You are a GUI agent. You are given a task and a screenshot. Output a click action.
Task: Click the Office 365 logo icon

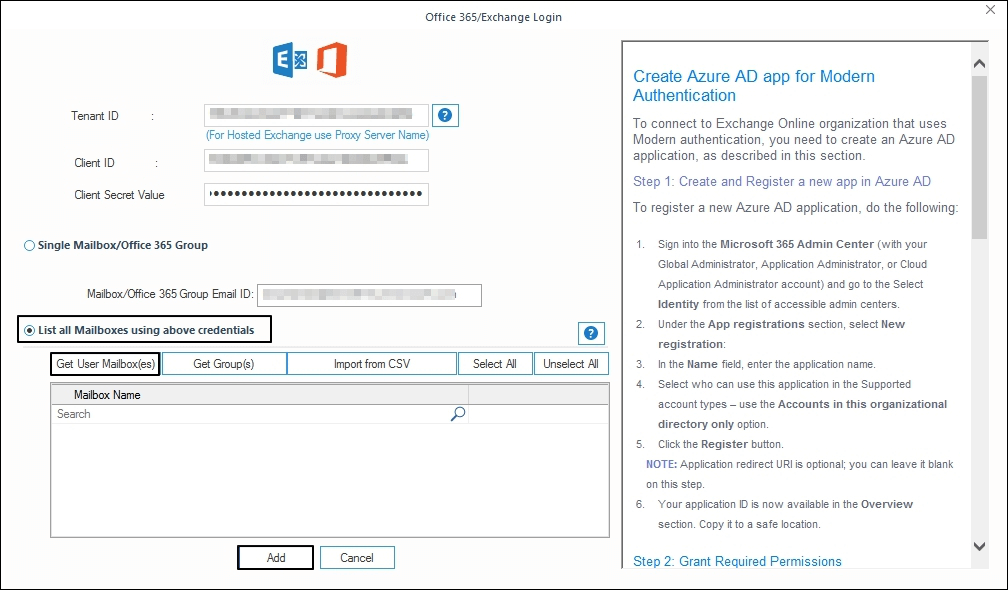point(332,60)
